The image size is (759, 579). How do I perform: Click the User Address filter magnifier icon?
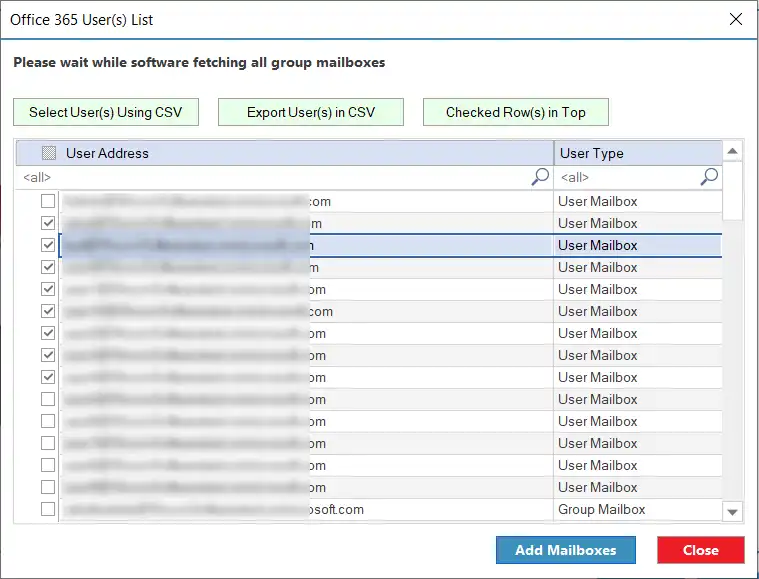coord(540,177)
